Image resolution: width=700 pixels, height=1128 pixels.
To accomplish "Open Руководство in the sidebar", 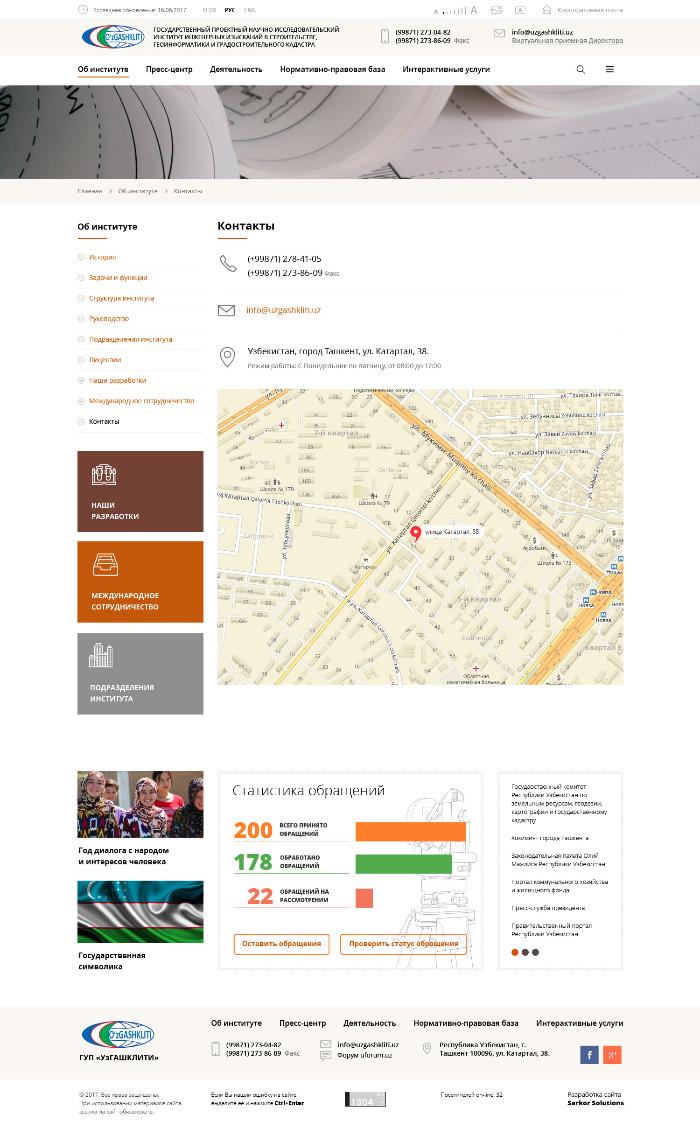I will 109,319.
